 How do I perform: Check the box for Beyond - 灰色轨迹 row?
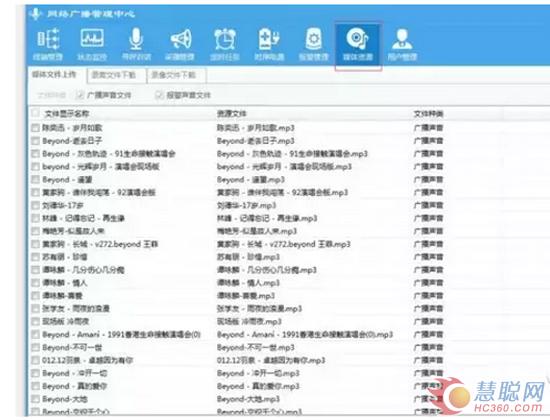35,154
